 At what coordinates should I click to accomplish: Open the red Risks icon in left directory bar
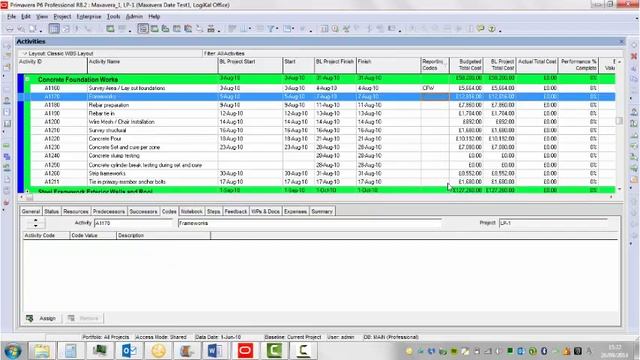pyautogui.click(x=7, y=202)
